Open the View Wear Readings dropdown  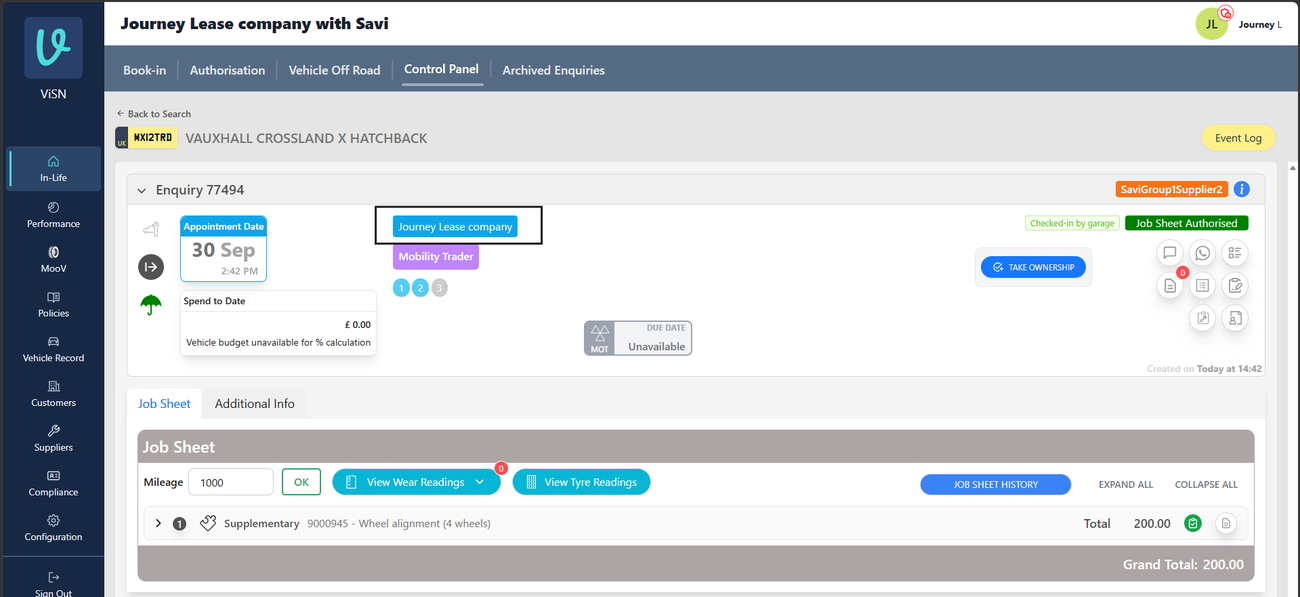pyautogui.click(x=415, y=482)
